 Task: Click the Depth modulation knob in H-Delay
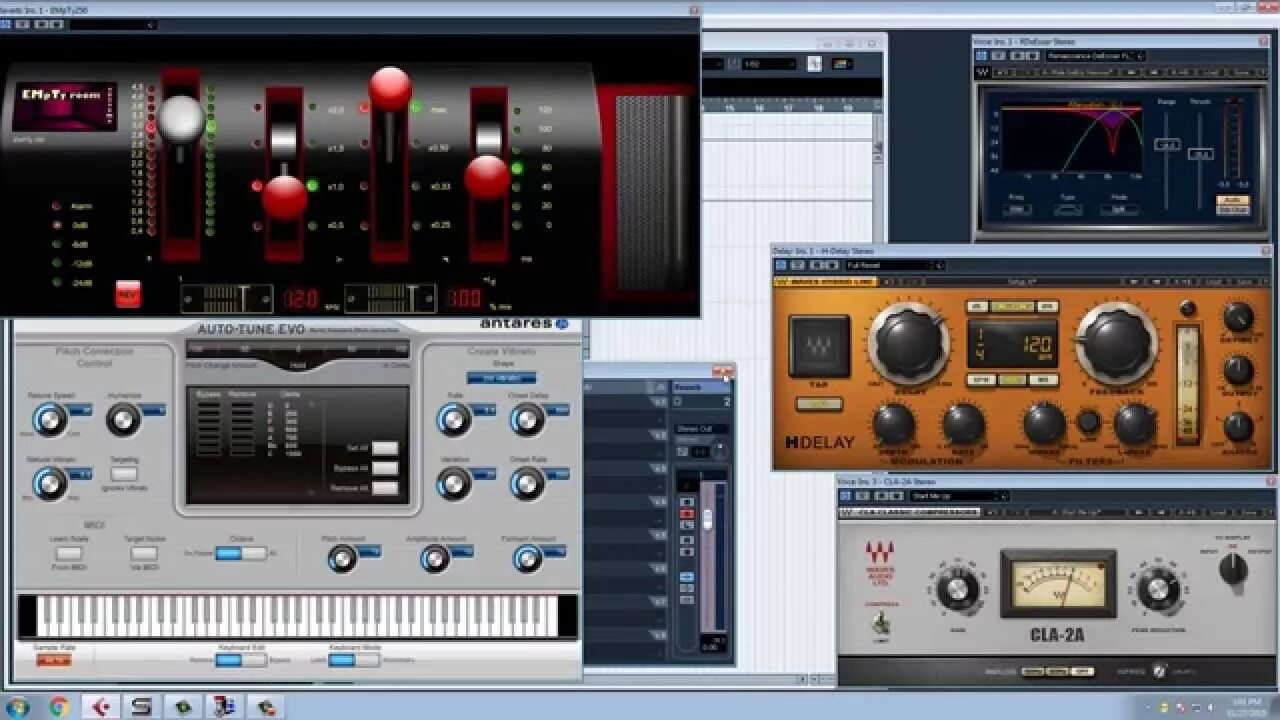[x=894, y=424]
